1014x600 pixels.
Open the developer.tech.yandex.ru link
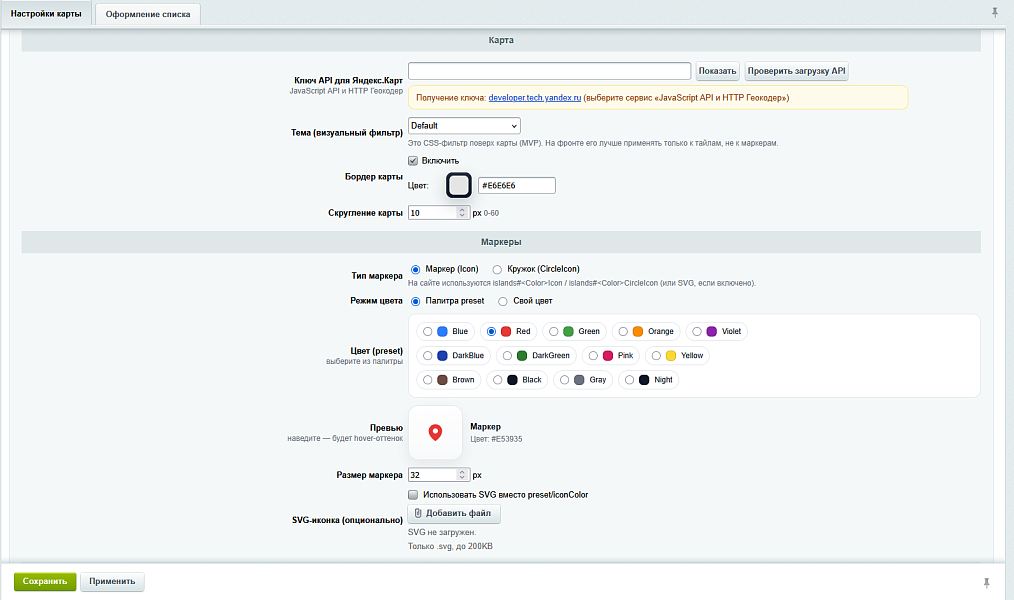click(x=535, y=98)
